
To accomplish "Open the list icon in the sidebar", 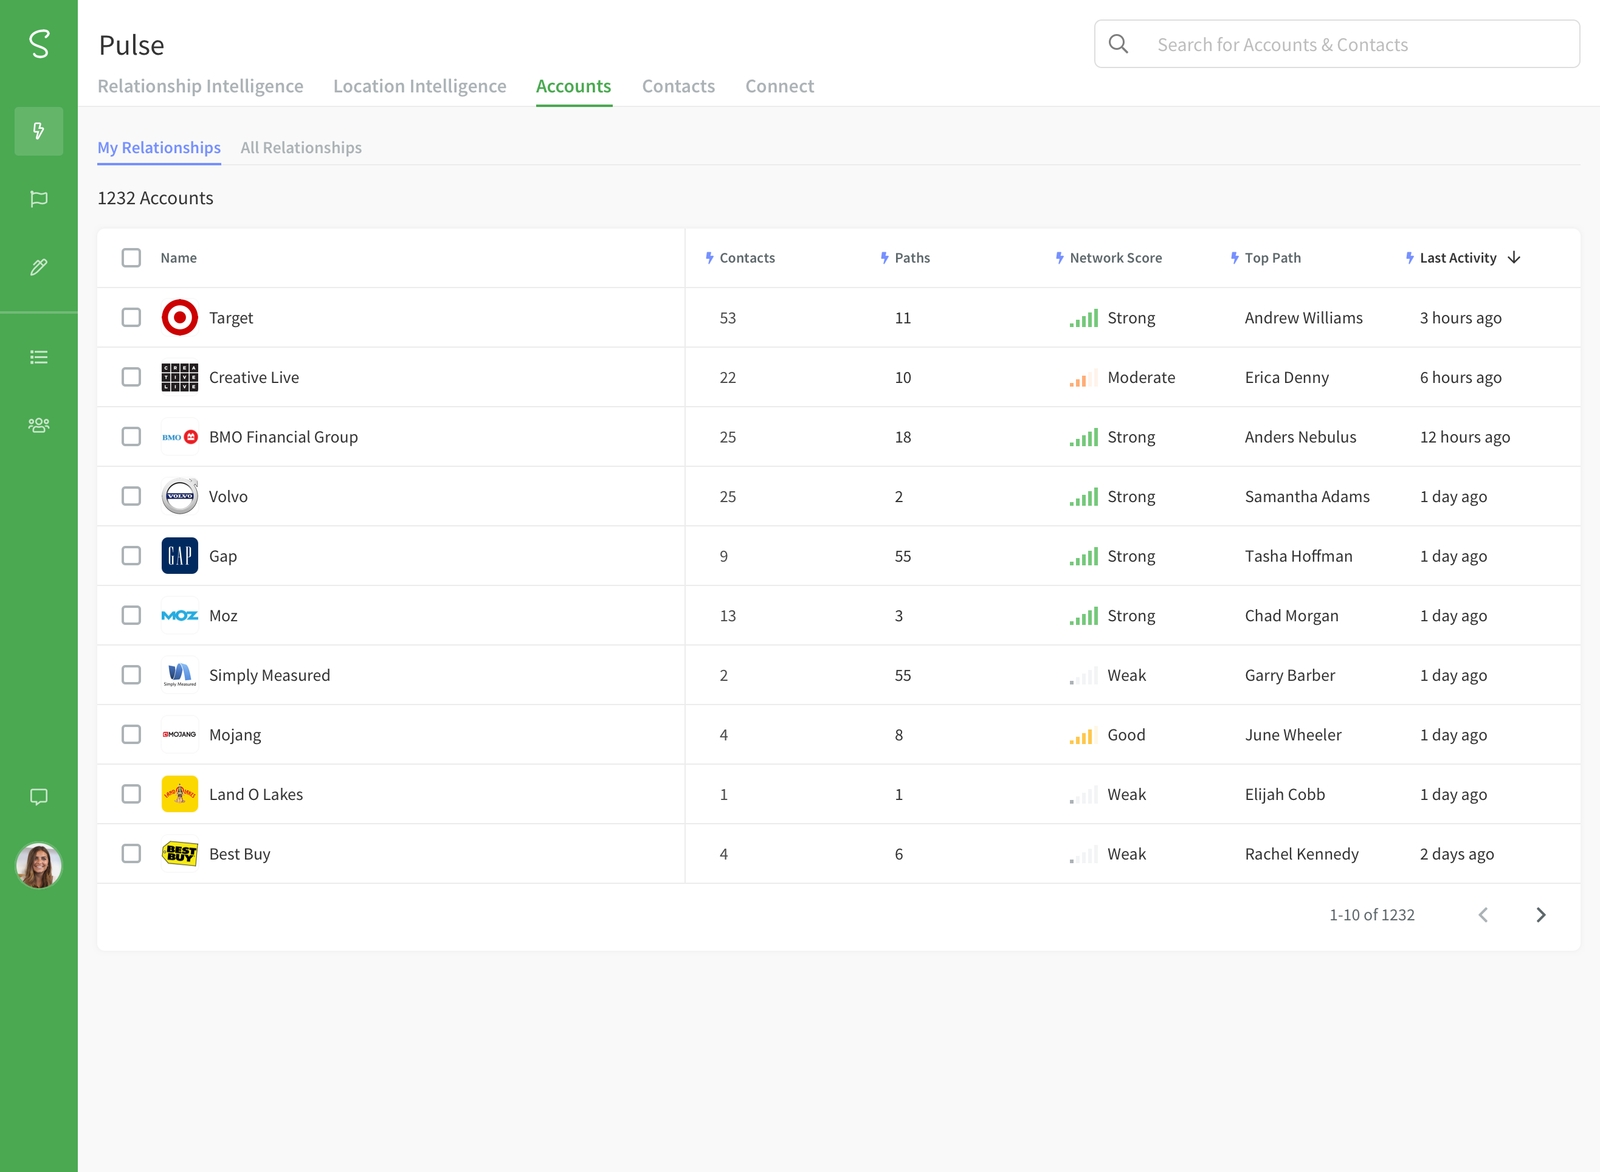I will 39,357.
